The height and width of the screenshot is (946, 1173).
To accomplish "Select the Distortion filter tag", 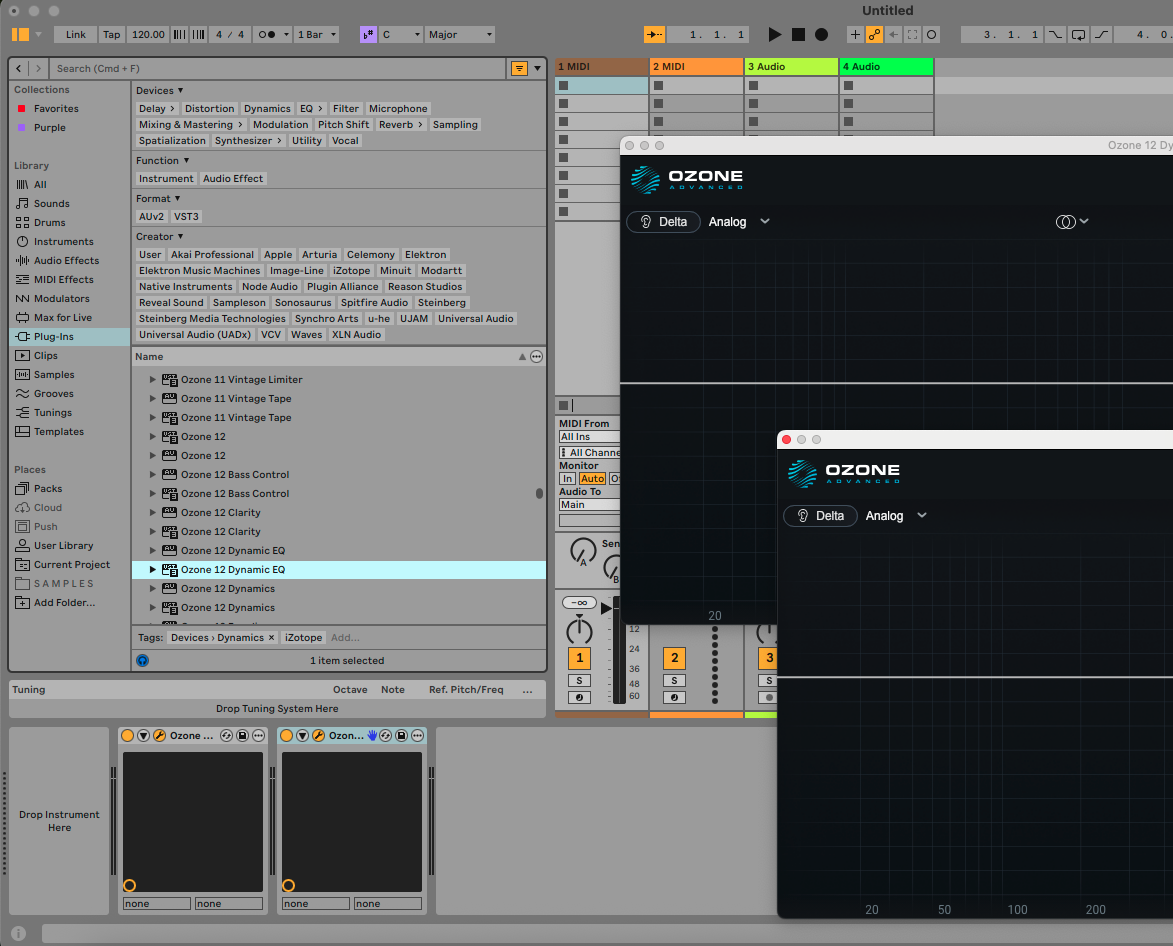I will pos(209,108).
